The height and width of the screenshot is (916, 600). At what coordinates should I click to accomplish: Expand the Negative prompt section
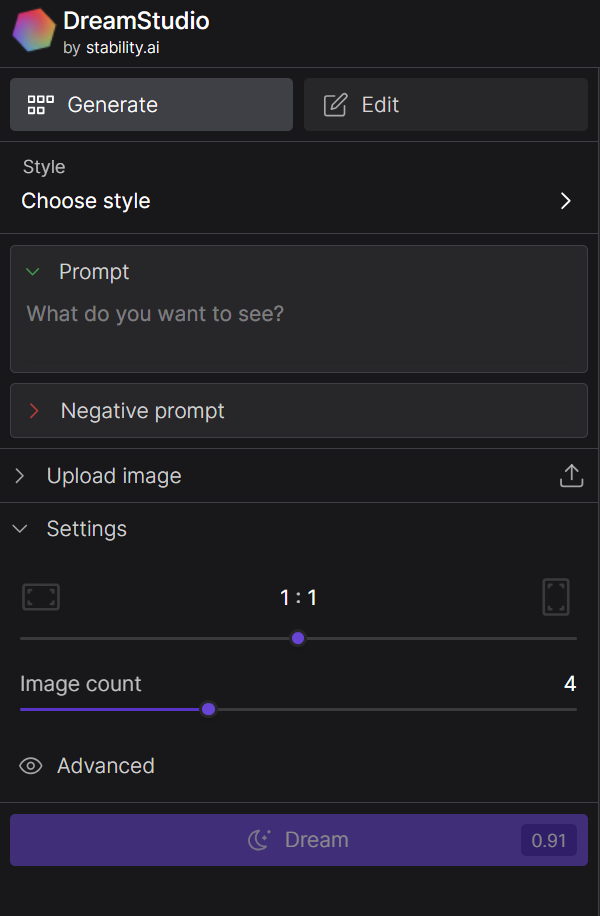click(x=34, y=410)
